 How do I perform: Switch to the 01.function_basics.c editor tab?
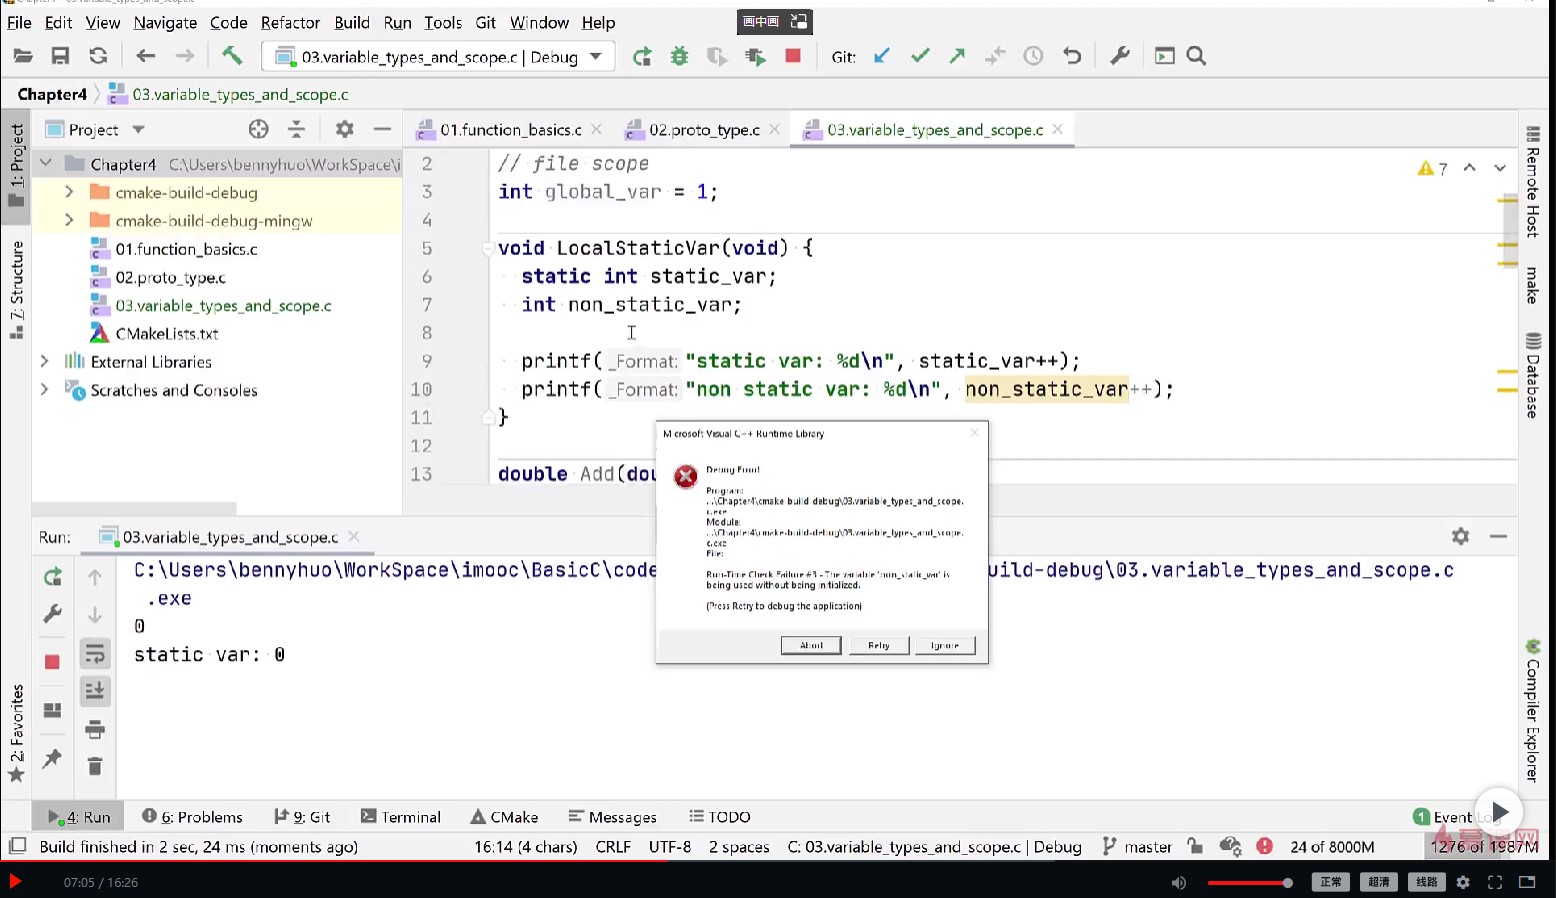[510, 130]
